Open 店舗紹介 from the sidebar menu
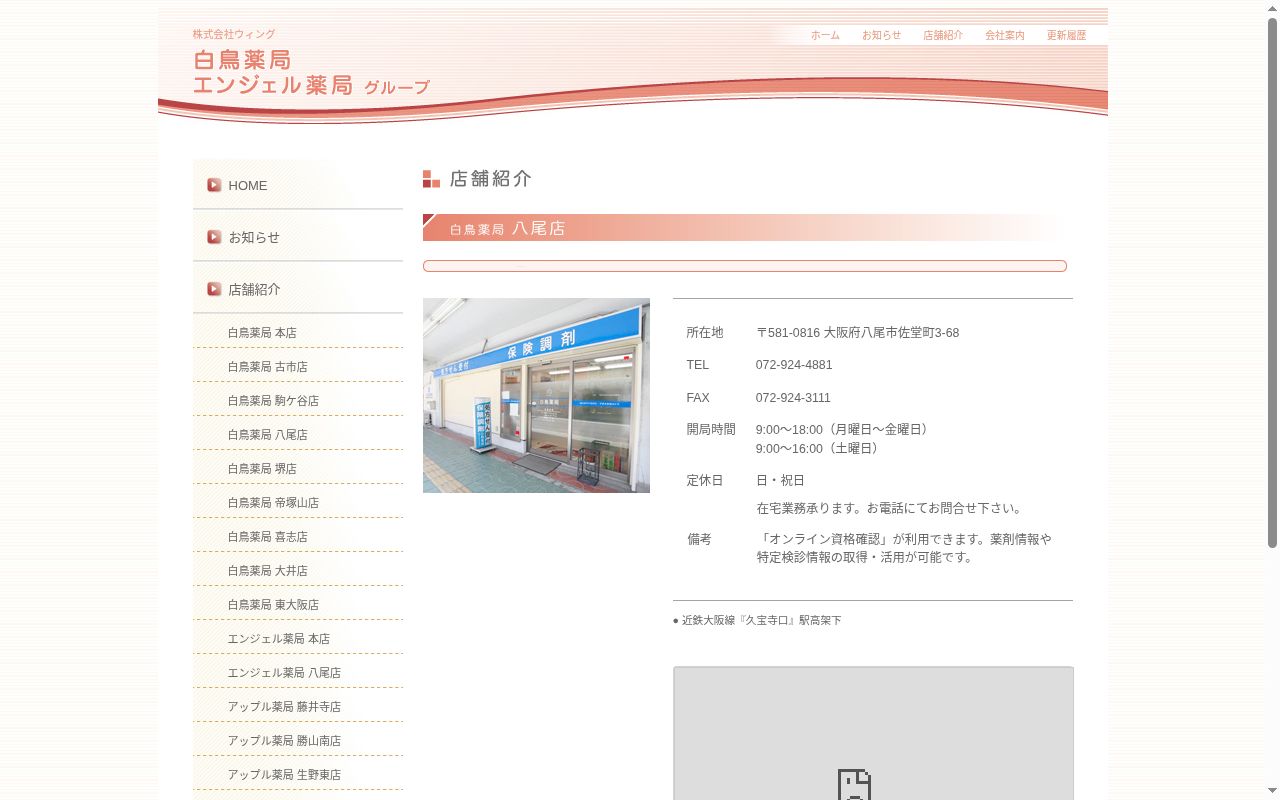 tap(298, 289)
